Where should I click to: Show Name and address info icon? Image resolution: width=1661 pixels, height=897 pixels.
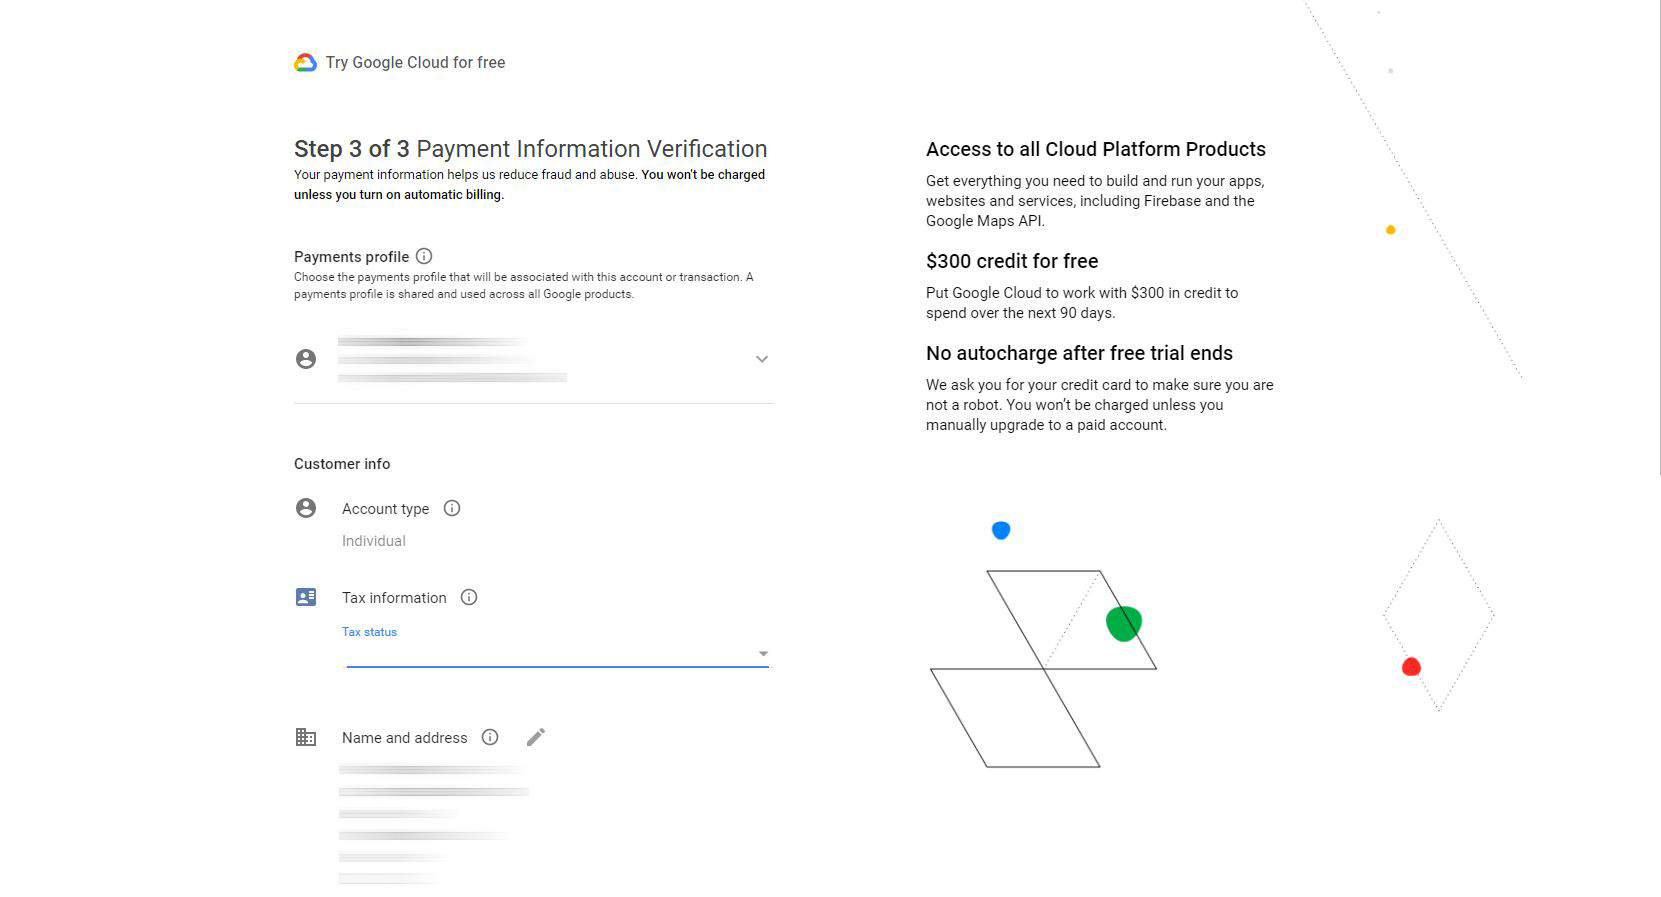pyautogui.click(x=490, y=737)
